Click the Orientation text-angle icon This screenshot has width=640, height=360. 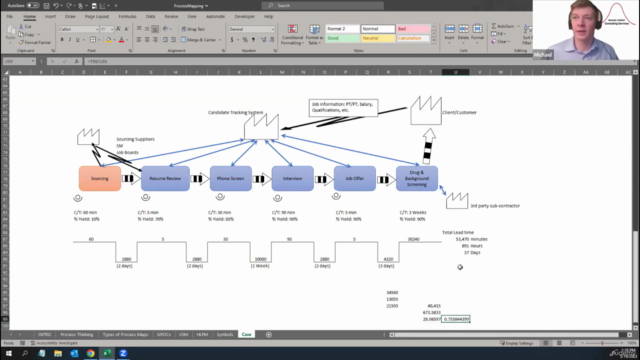click(166, 29)
